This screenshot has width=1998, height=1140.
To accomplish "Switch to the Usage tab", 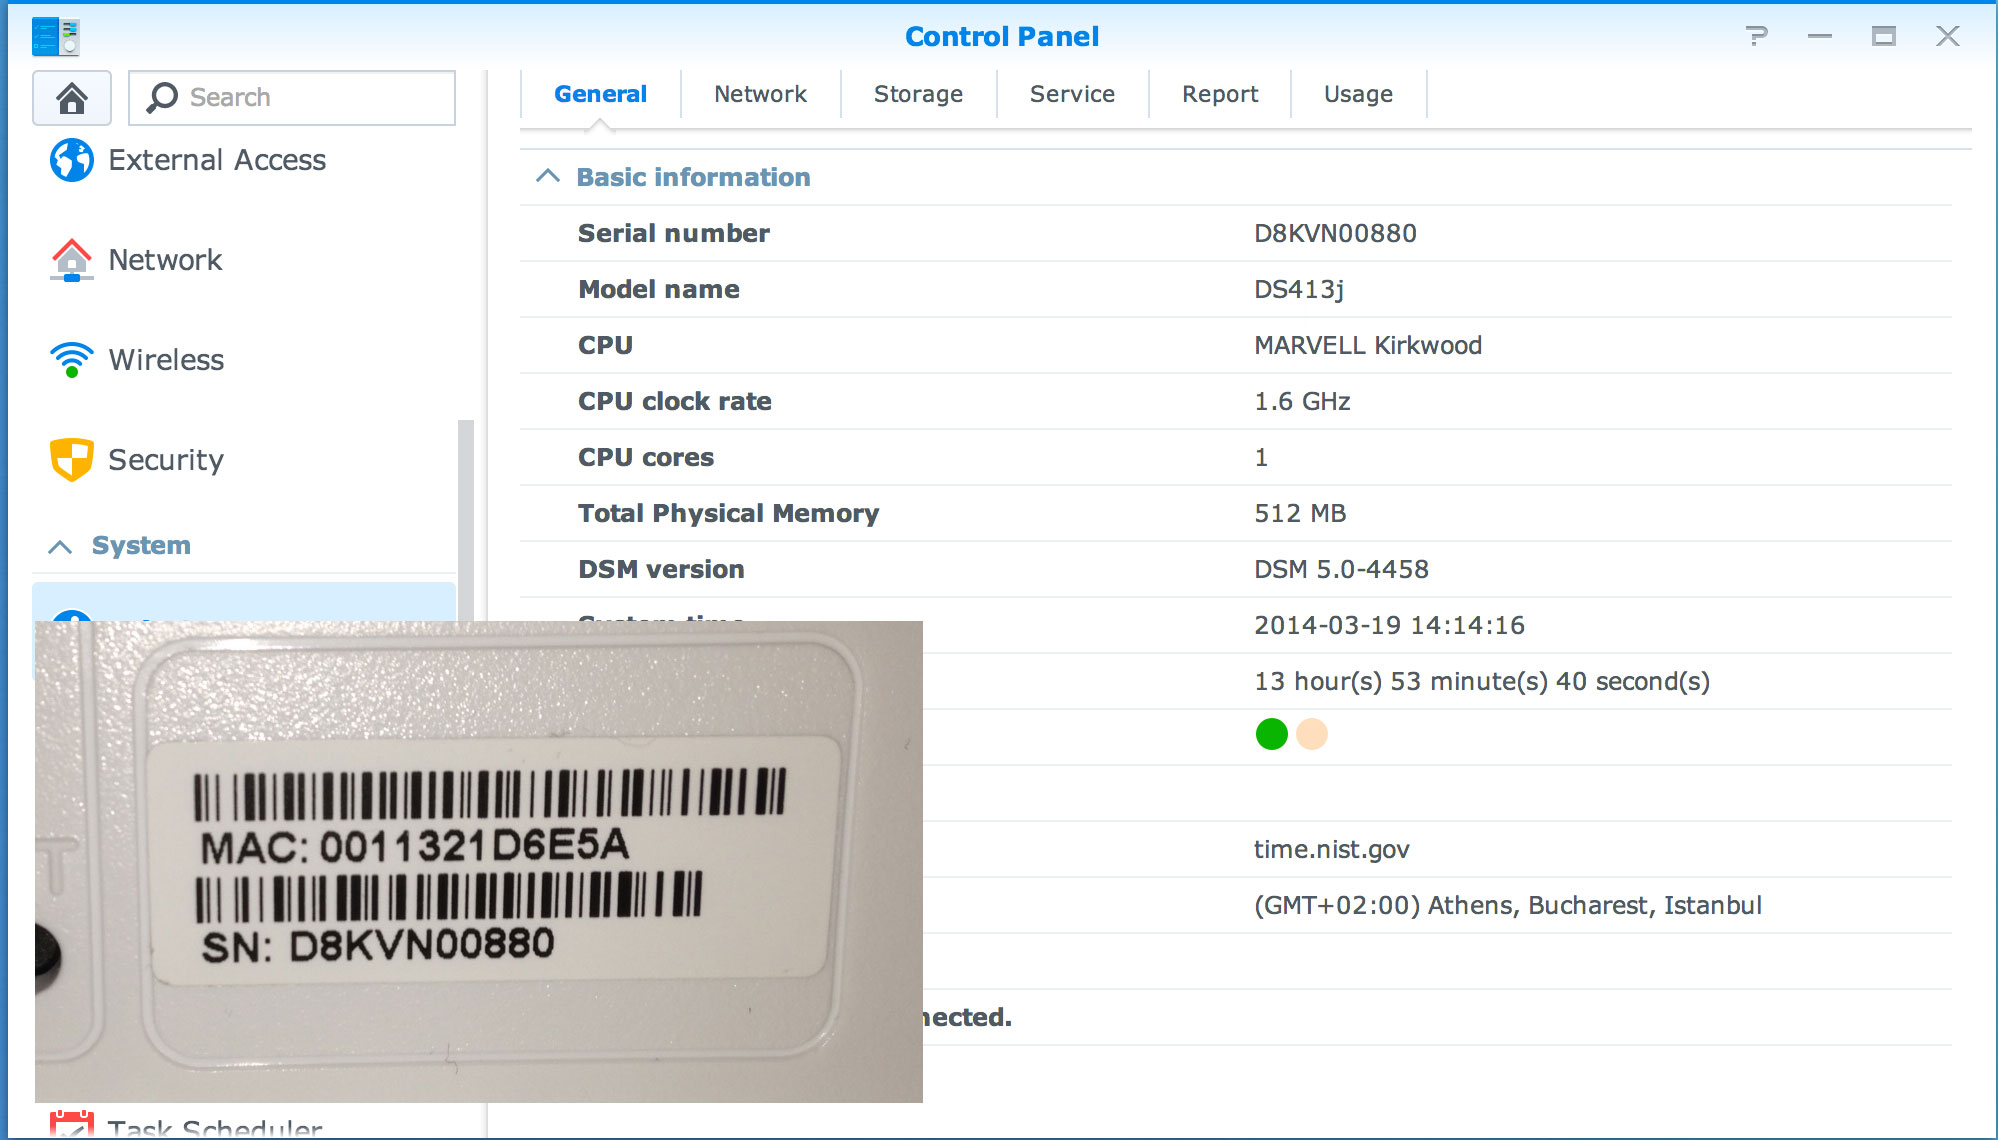I will tap(1358, 94).
